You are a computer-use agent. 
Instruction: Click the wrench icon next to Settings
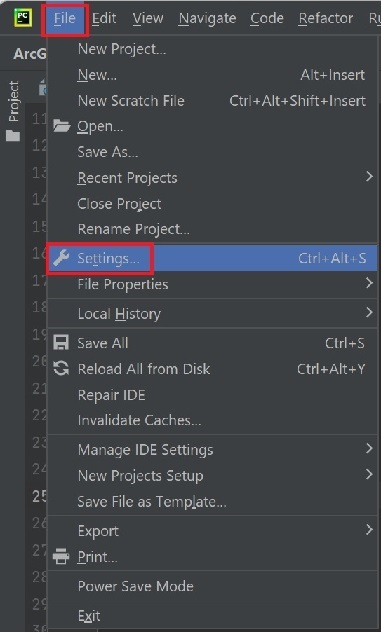(61, 258)
